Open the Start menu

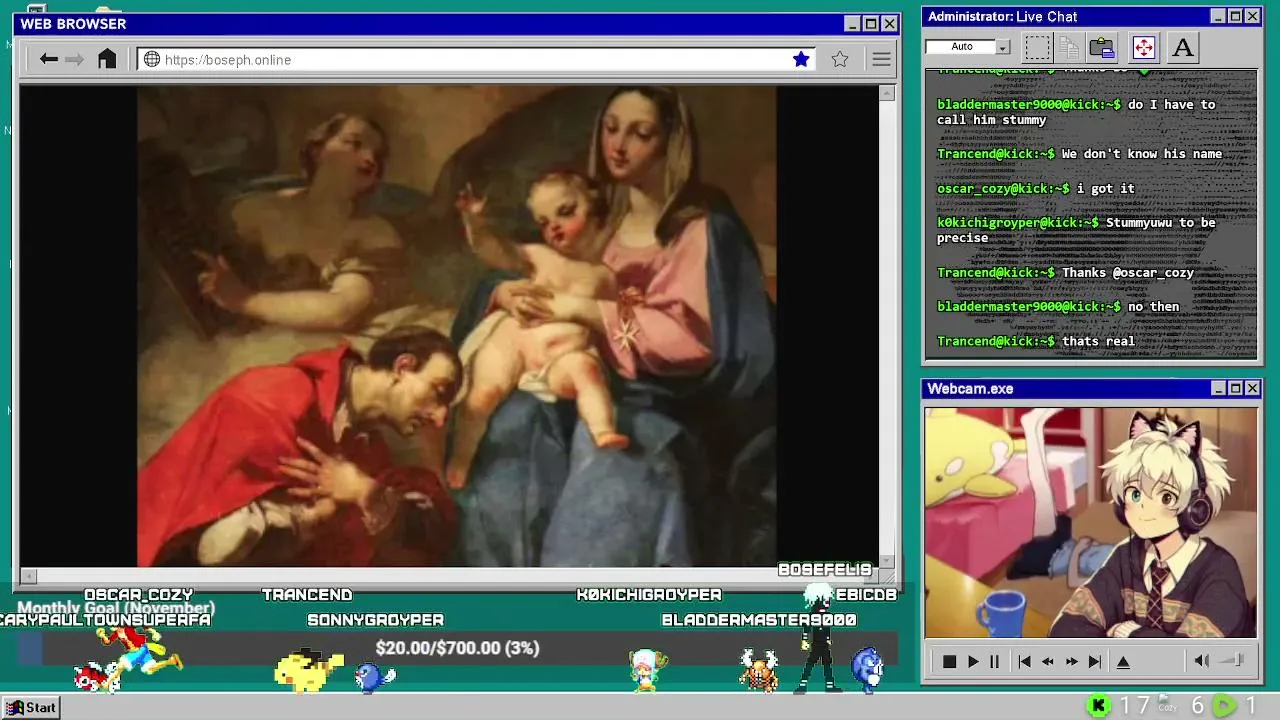pos(31,707)
